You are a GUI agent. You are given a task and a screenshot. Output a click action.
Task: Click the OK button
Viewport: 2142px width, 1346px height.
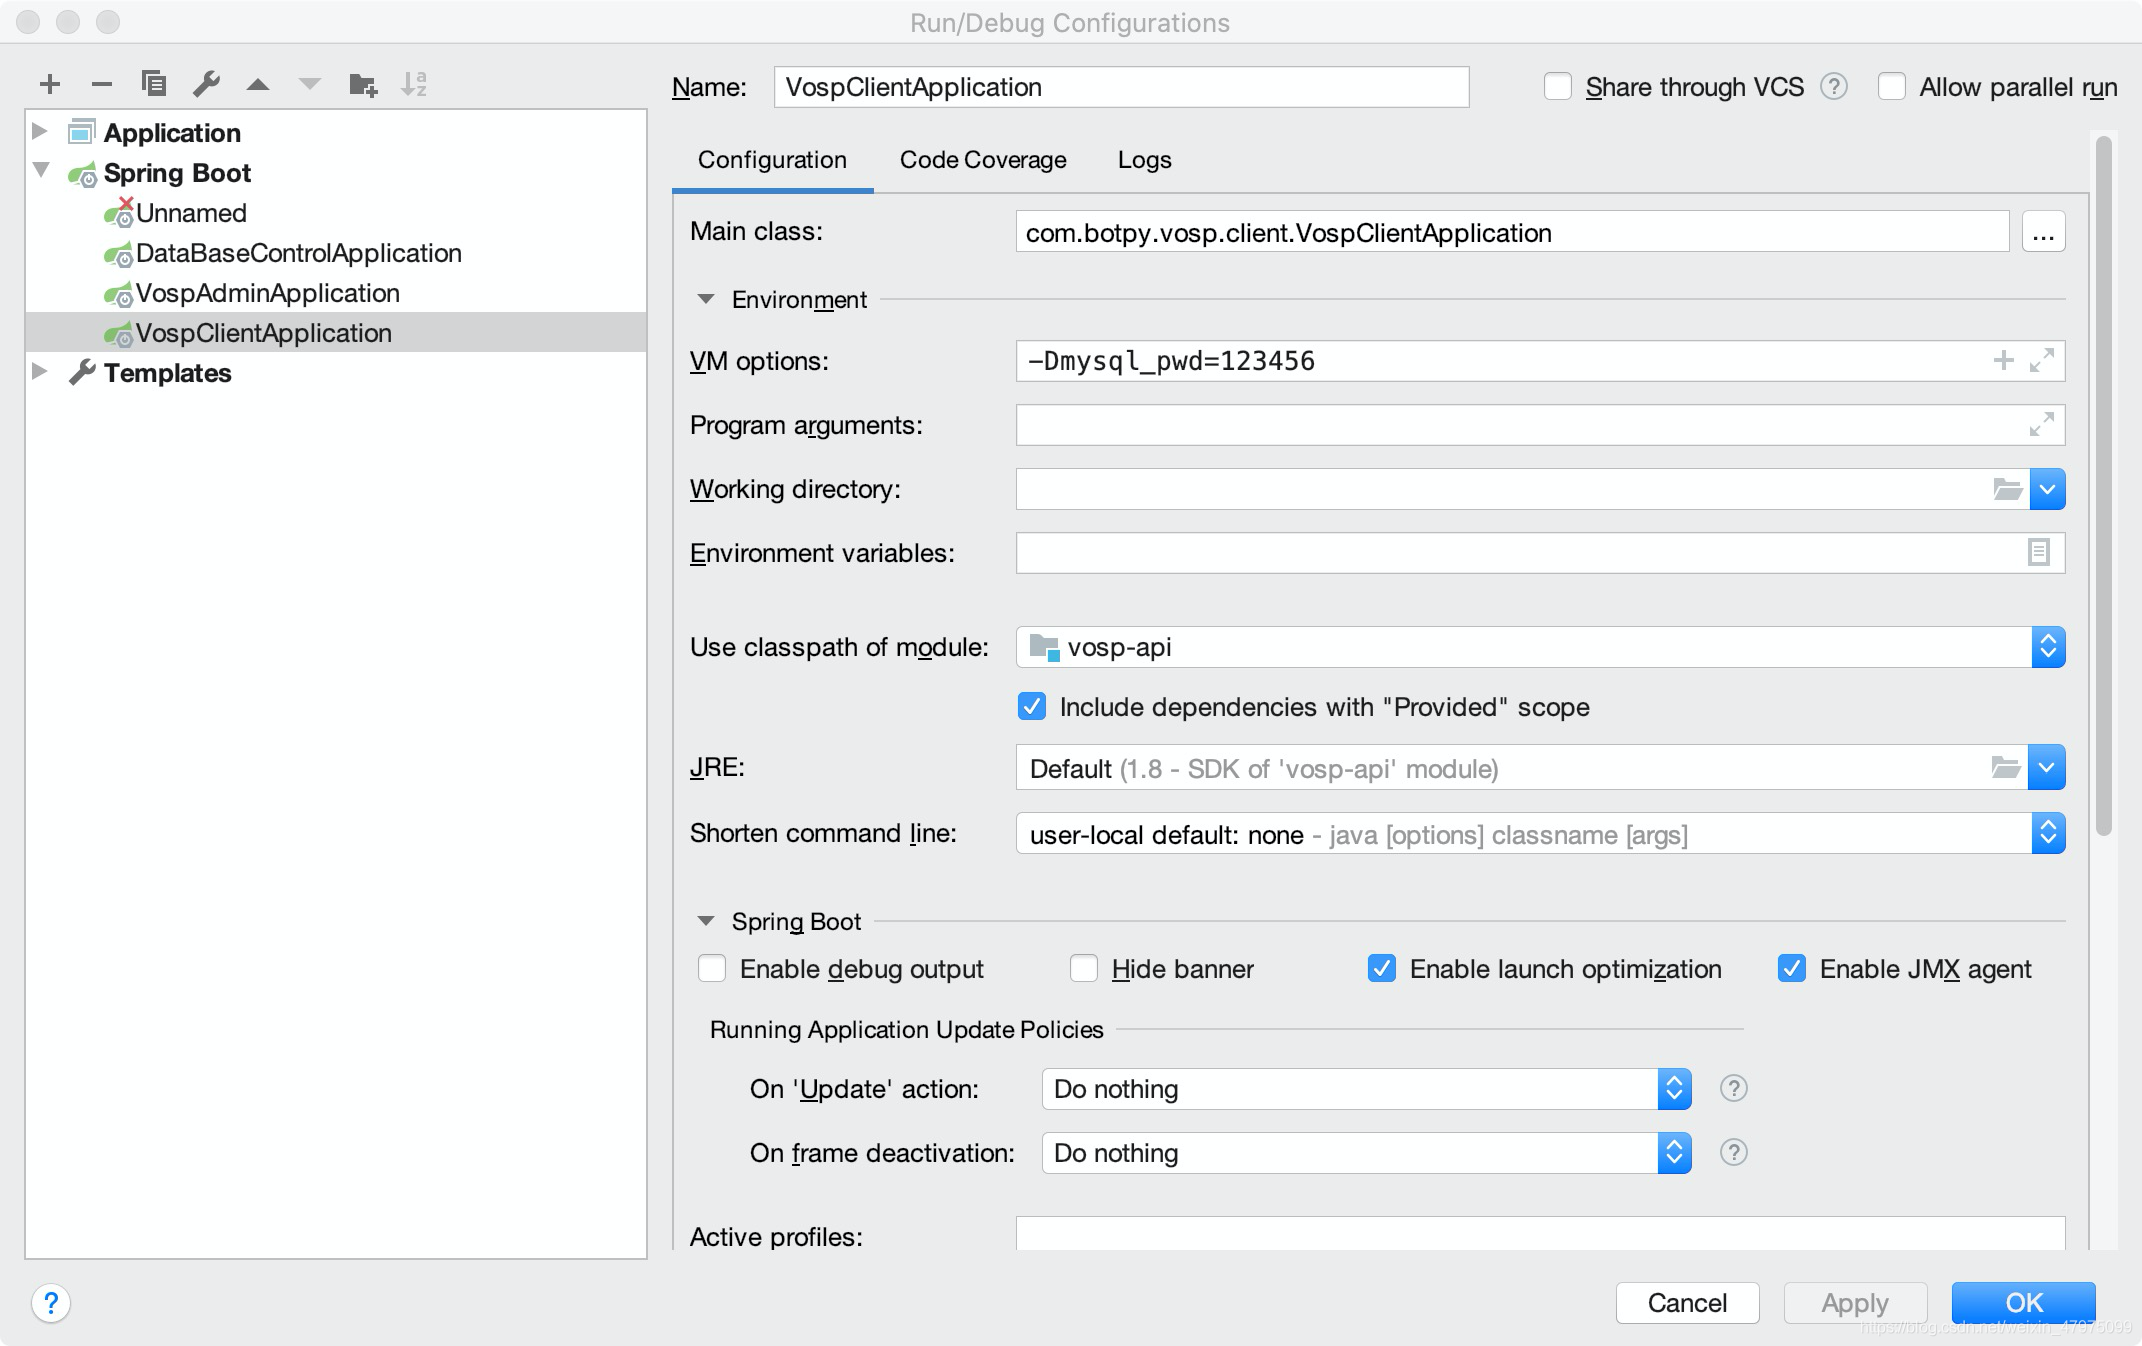point(2023,1302)
